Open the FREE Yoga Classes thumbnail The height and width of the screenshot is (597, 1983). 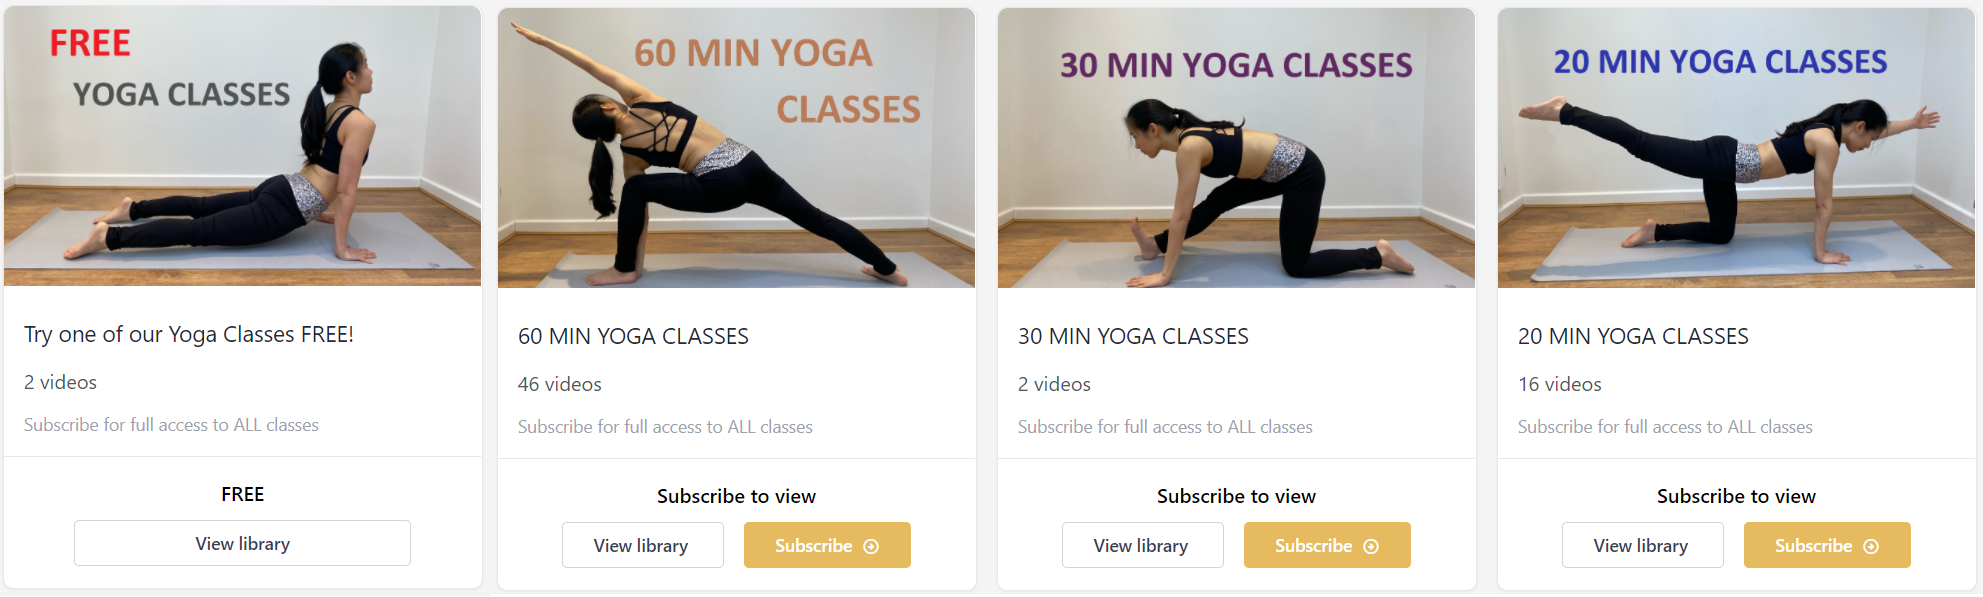243,146
